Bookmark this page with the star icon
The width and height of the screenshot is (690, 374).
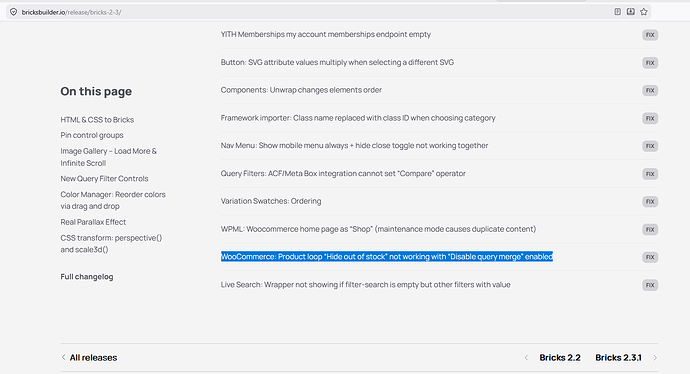tap(644, 12)
